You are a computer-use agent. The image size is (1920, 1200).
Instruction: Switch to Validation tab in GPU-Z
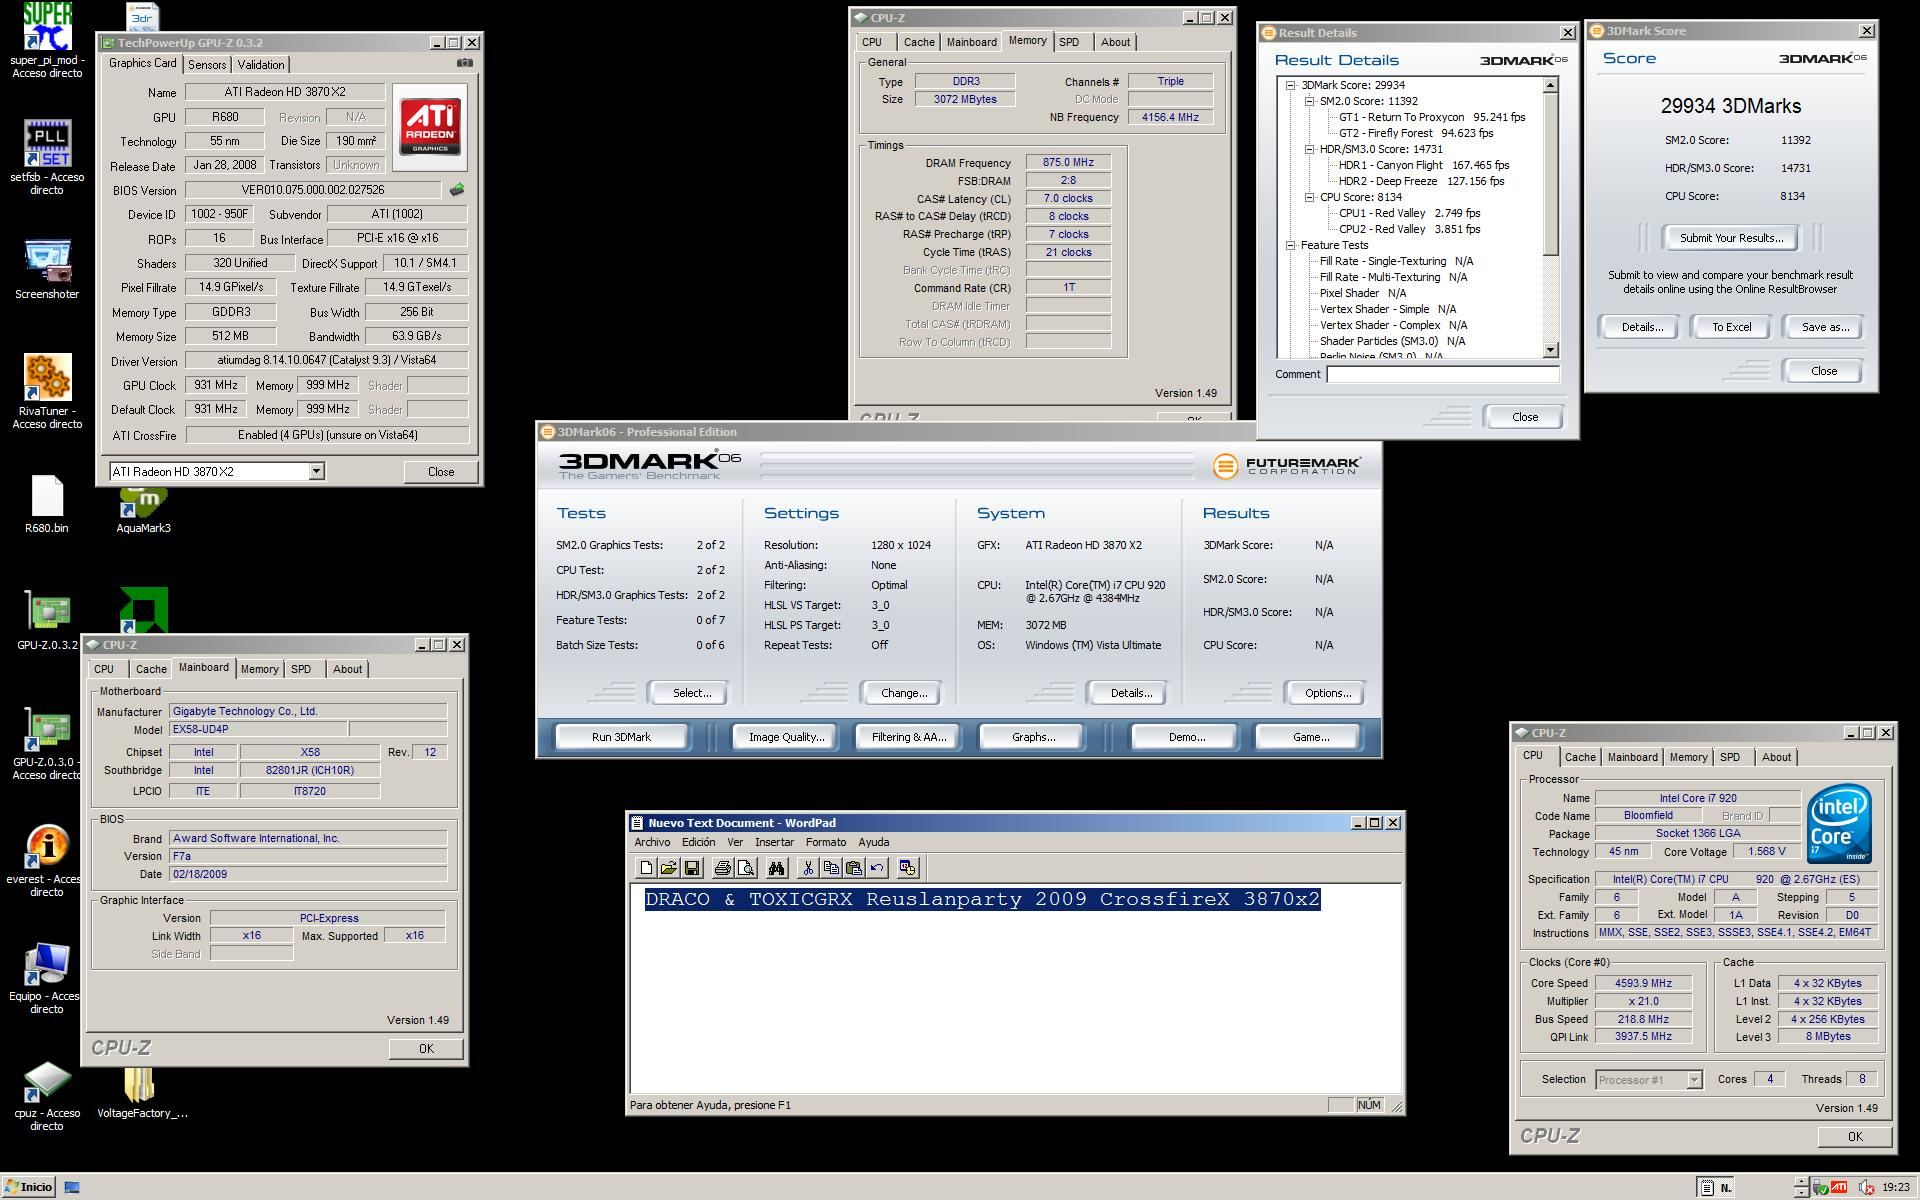pos(261,64)
